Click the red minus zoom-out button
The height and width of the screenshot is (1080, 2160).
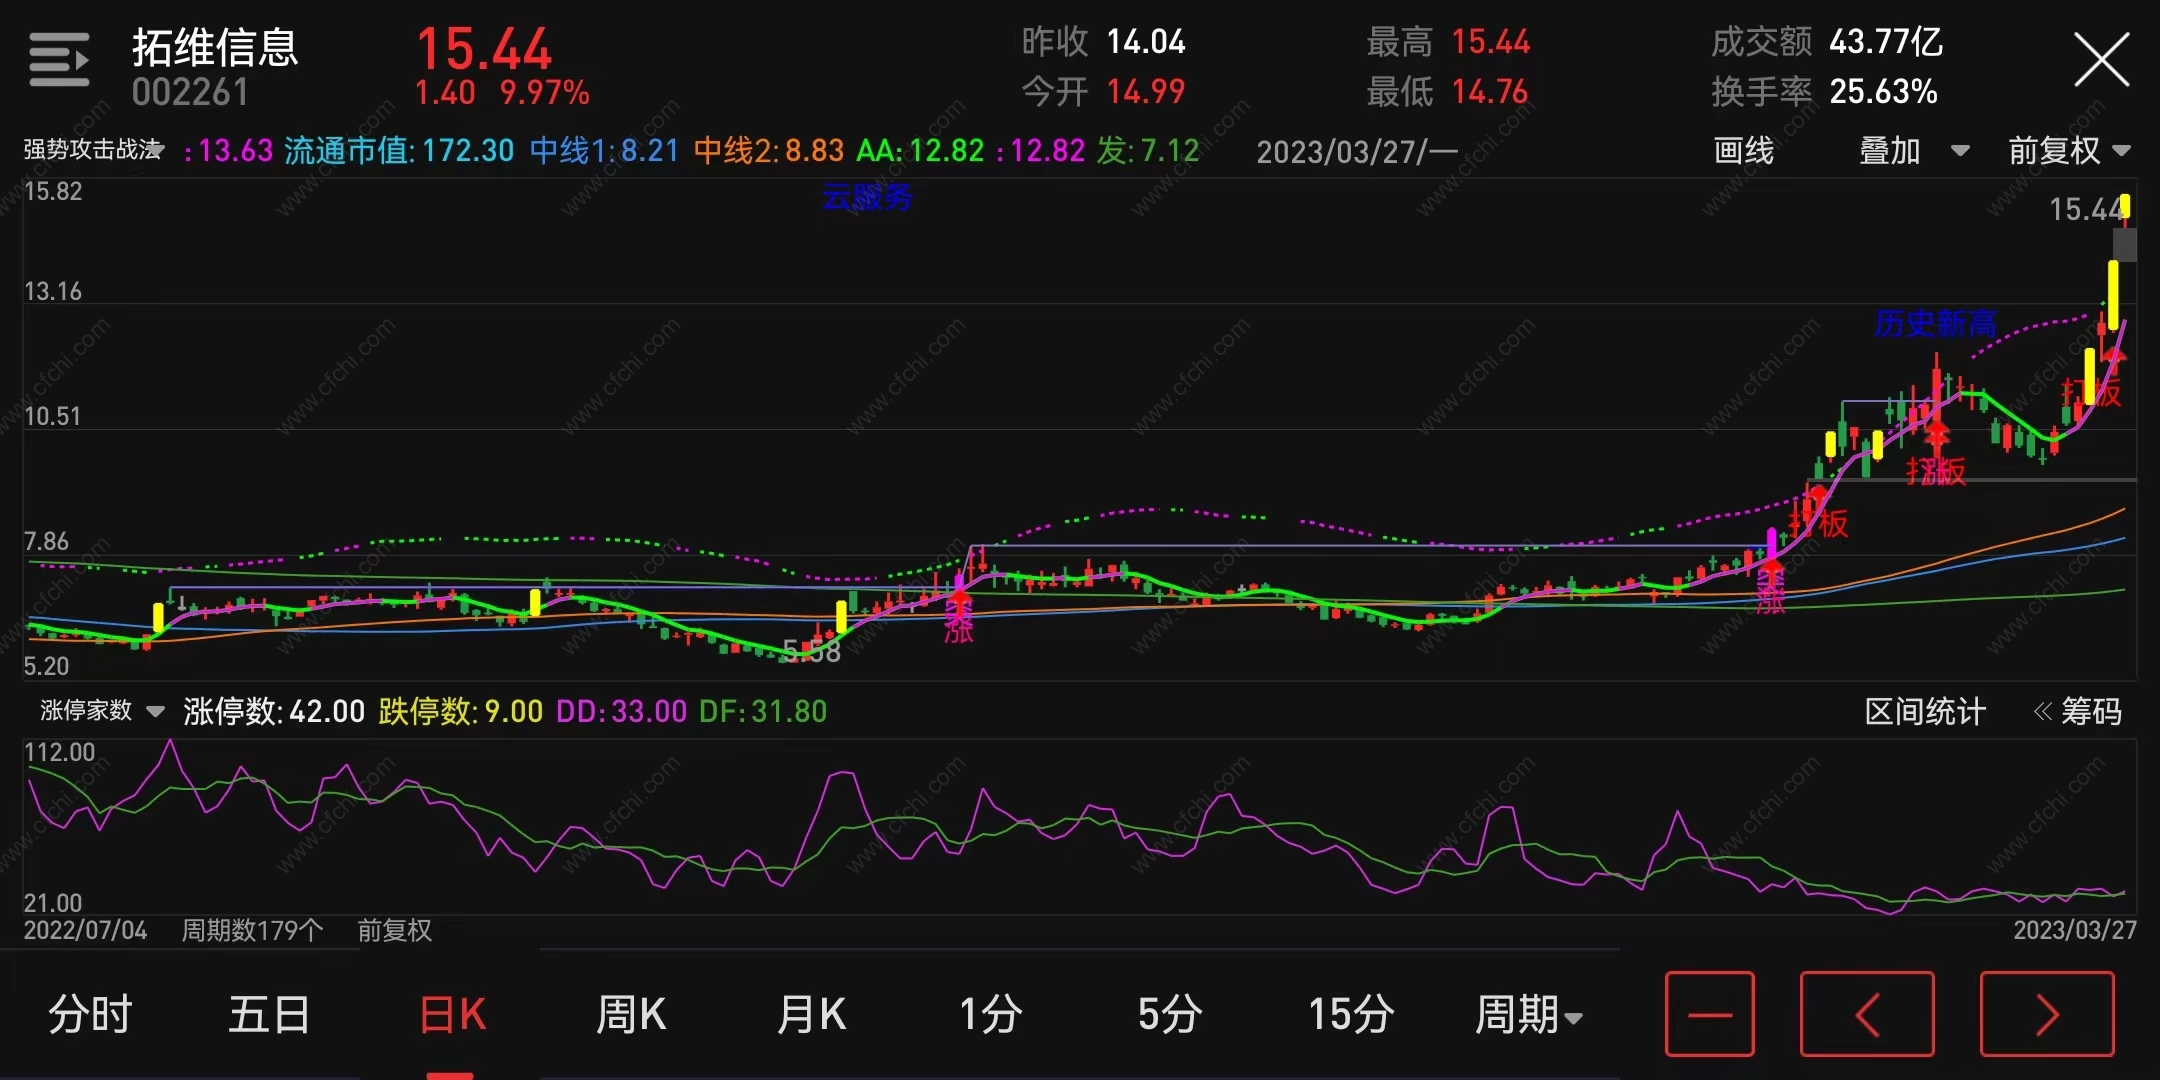1709,1014
